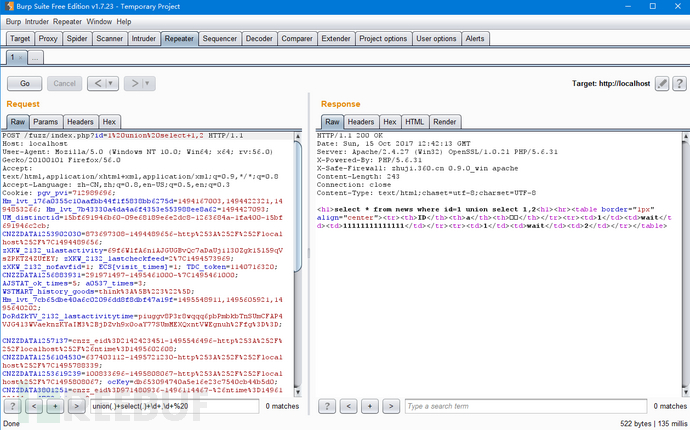Switch to the Decoder tab

[x=259, y=38]
